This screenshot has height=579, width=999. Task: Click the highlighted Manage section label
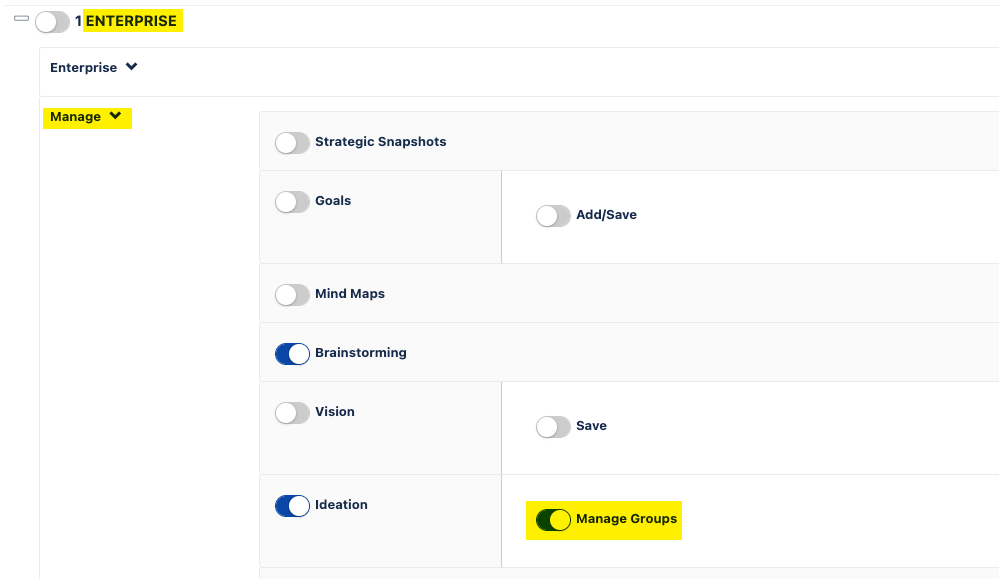(76, 117)
